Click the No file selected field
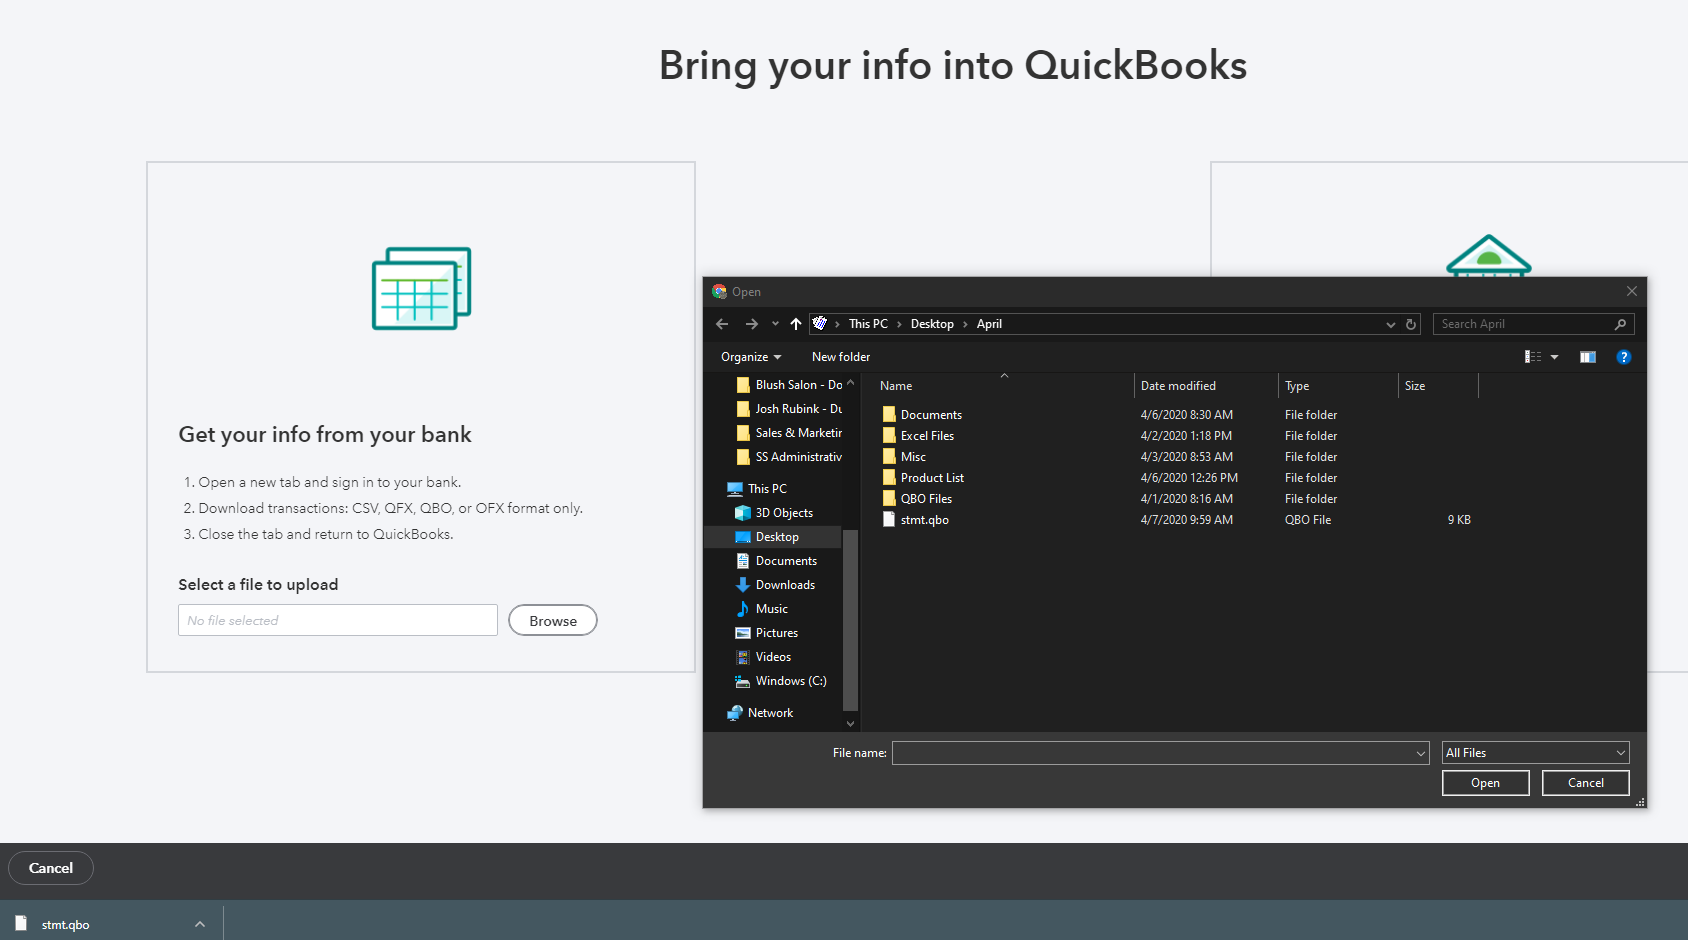1688x940 pixels. [338, 620]
